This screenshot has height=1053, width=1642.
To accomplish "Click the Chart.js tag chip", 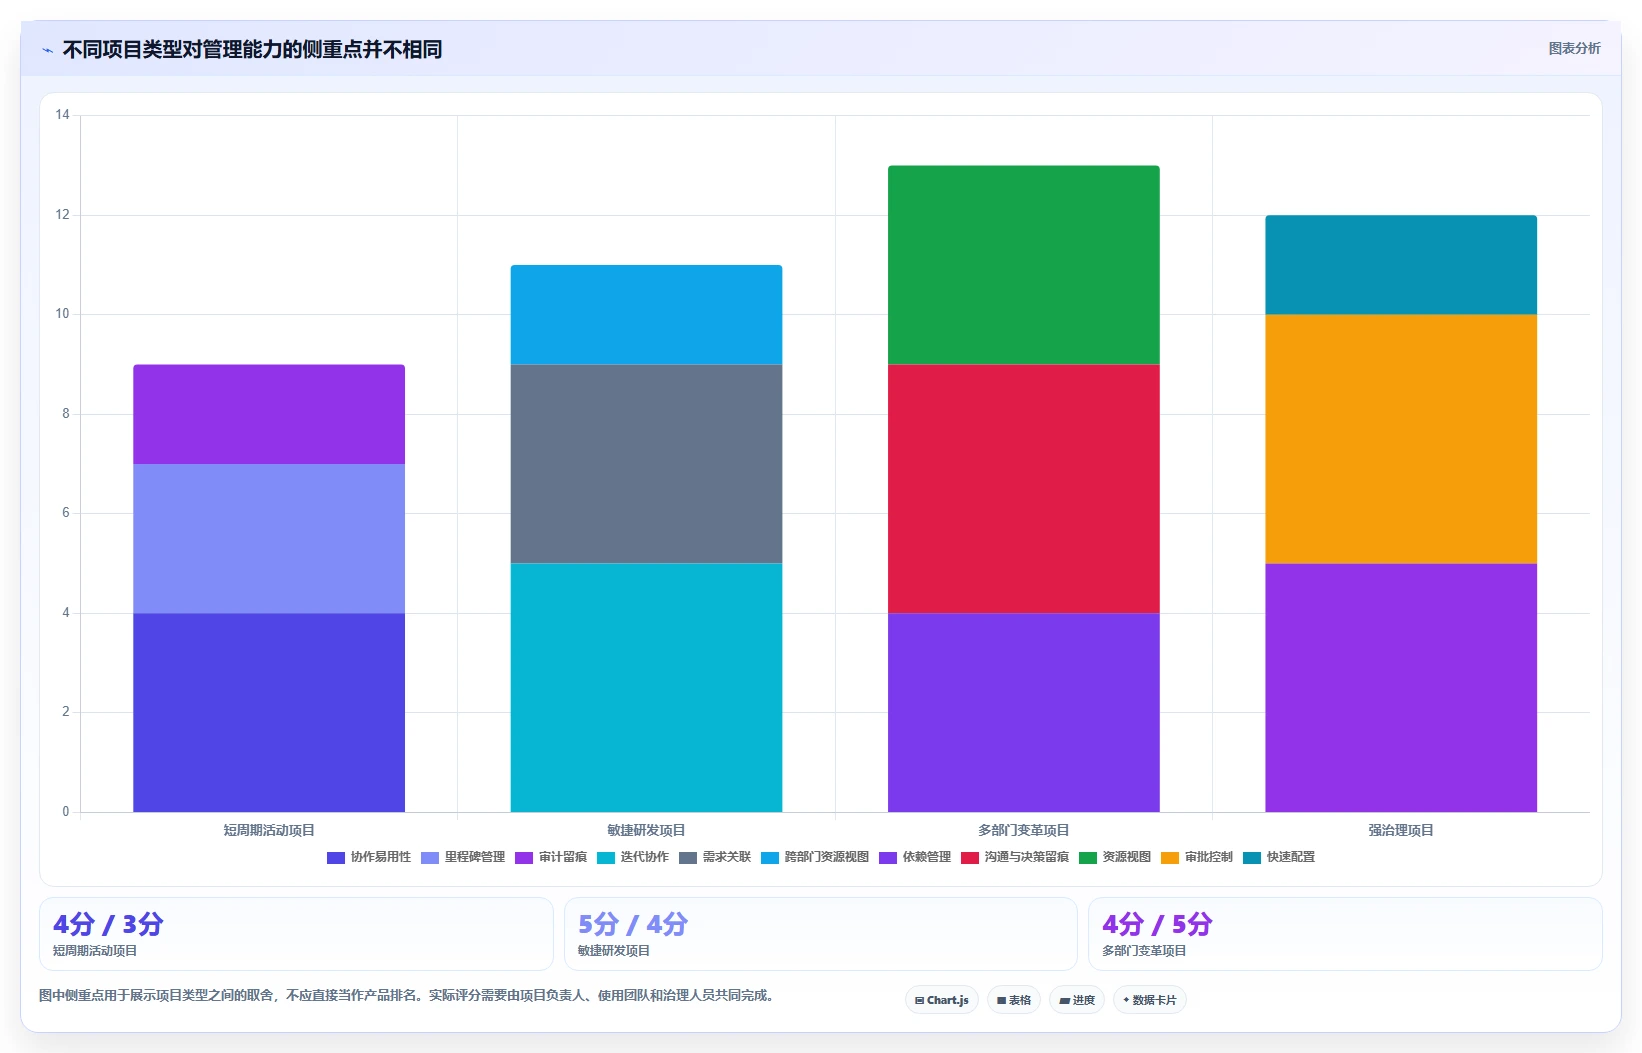I will pos(942,1000).
